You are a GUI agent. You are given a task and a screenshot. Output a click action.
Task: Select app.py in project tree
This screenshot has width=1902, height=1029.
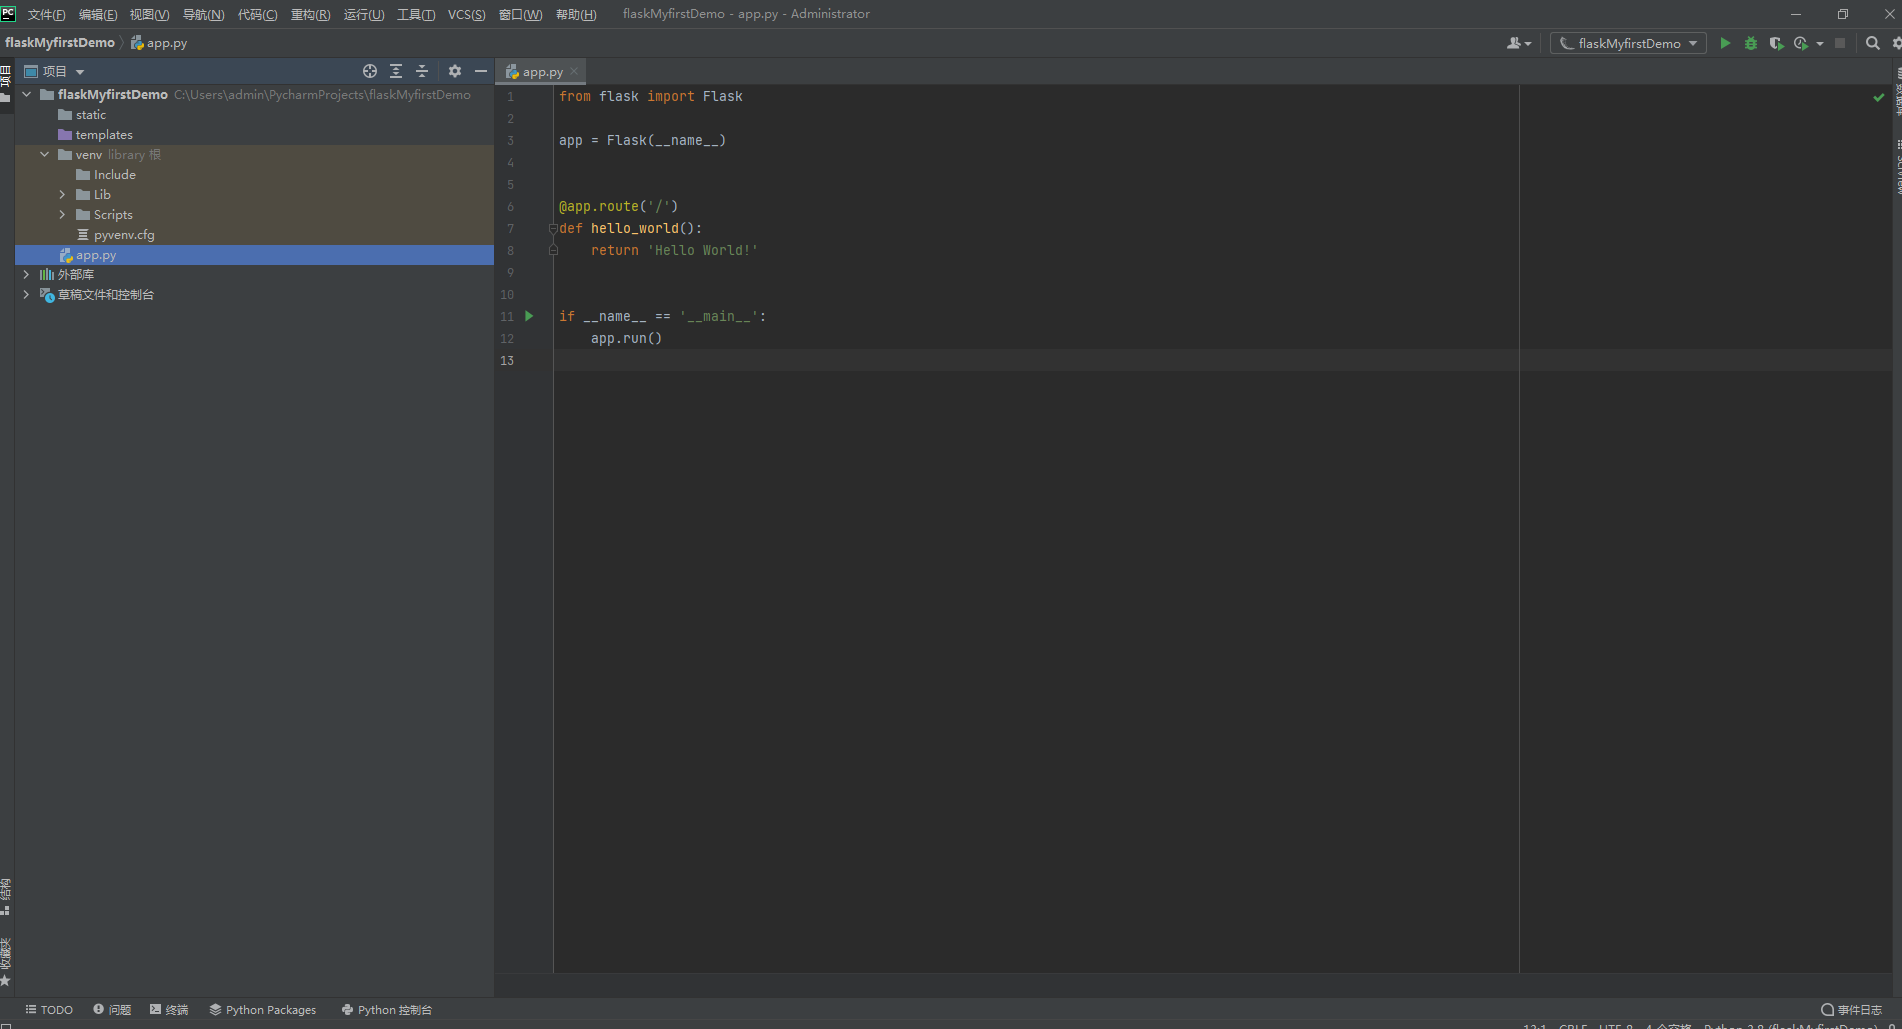255,255
